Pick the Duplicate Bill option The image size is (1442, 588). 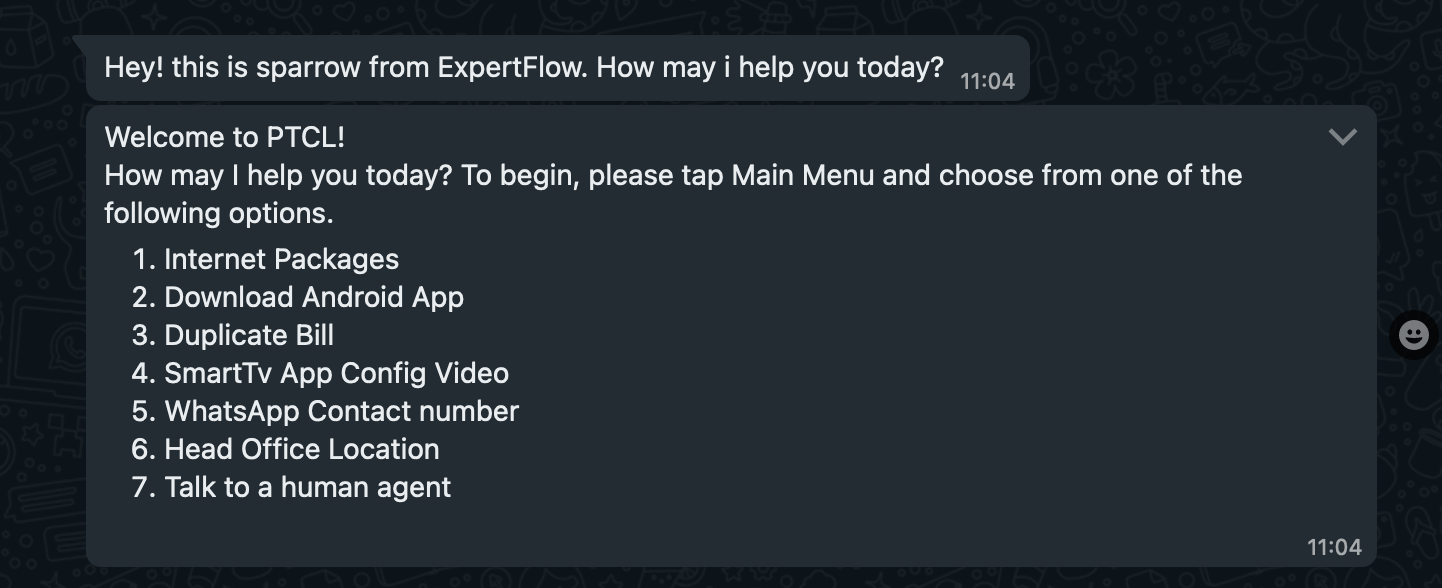pos(248,336)
